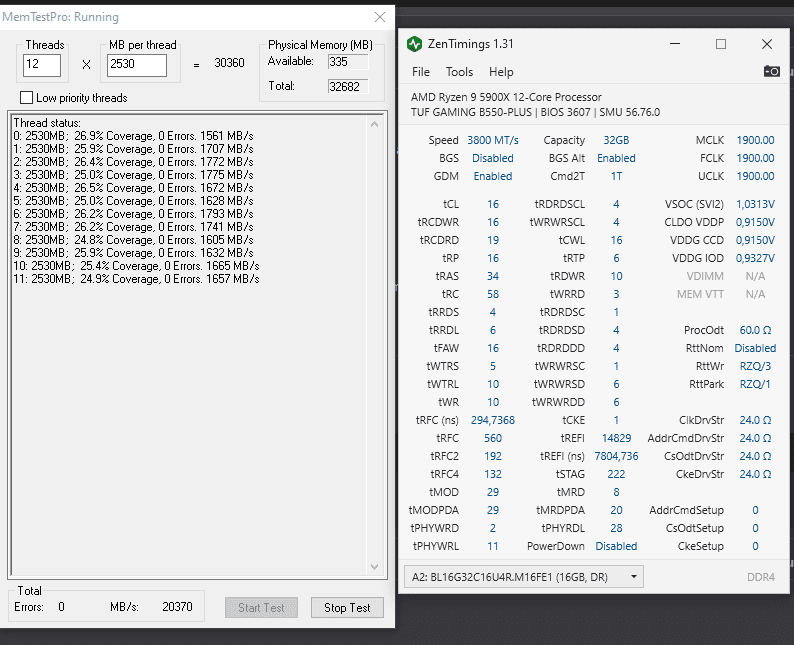Maximize the ZenTimings window
This screenshot has height=645, width=794.
720,44
